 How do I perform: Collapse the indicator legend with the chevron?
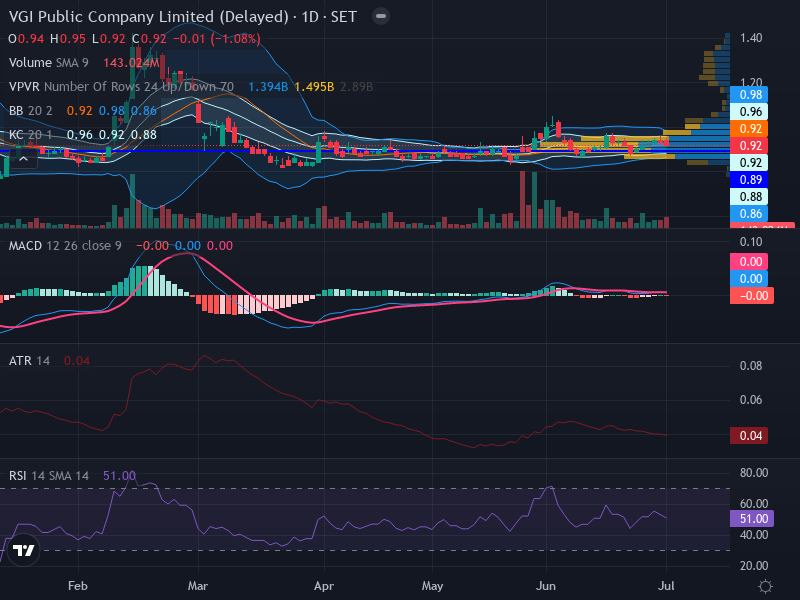pyautogui.click(x=23, y=159)
